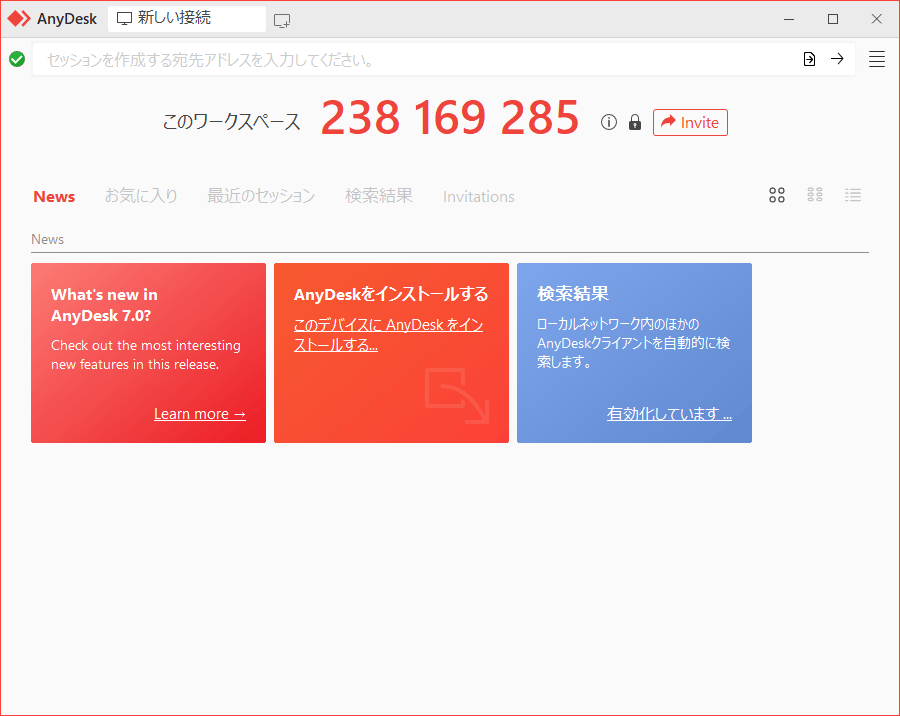Click the Learn more link
Viewport: 900px width, 716px height.
coord(200,414)
